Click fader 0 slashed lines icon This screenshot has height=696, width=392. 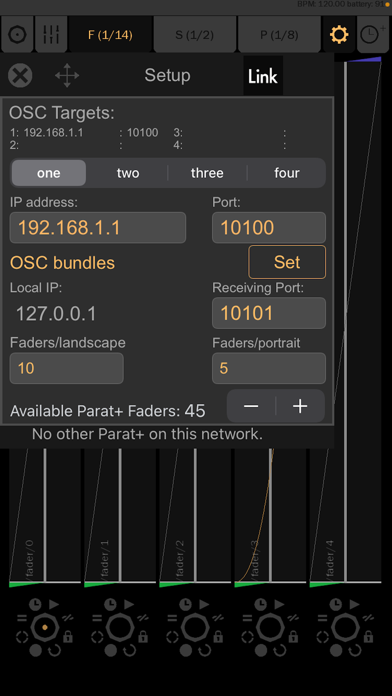(68, 618)
